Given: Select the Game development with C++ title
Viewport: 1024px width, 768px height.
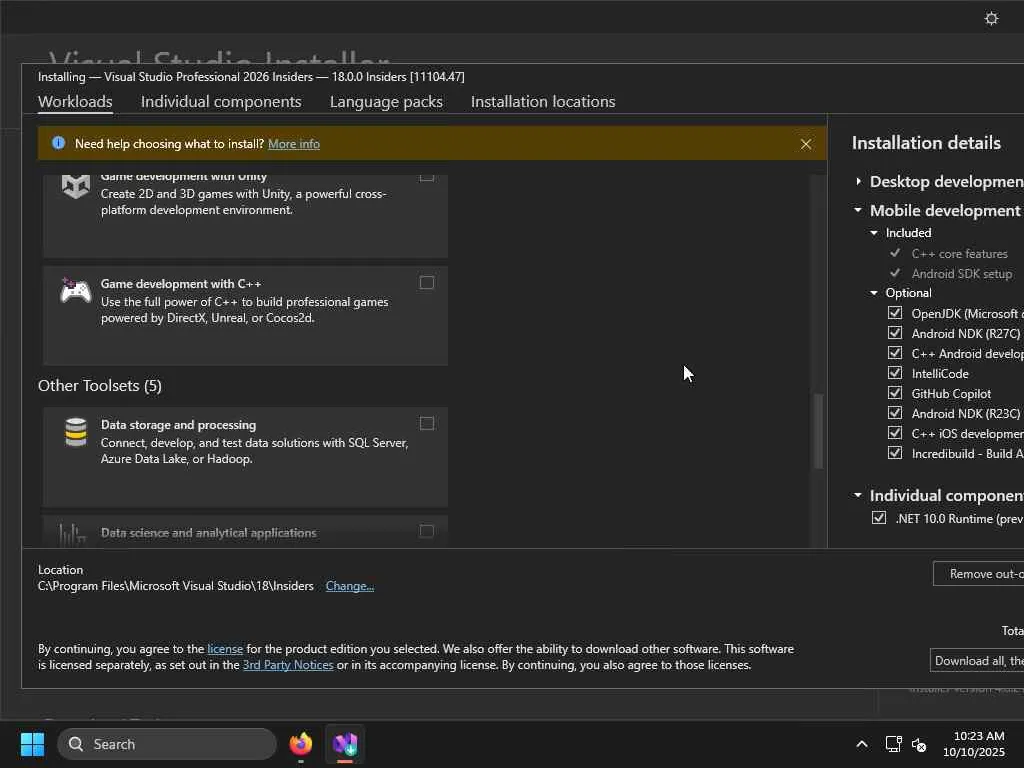Looking at the screenshot, I should (181, 283).
